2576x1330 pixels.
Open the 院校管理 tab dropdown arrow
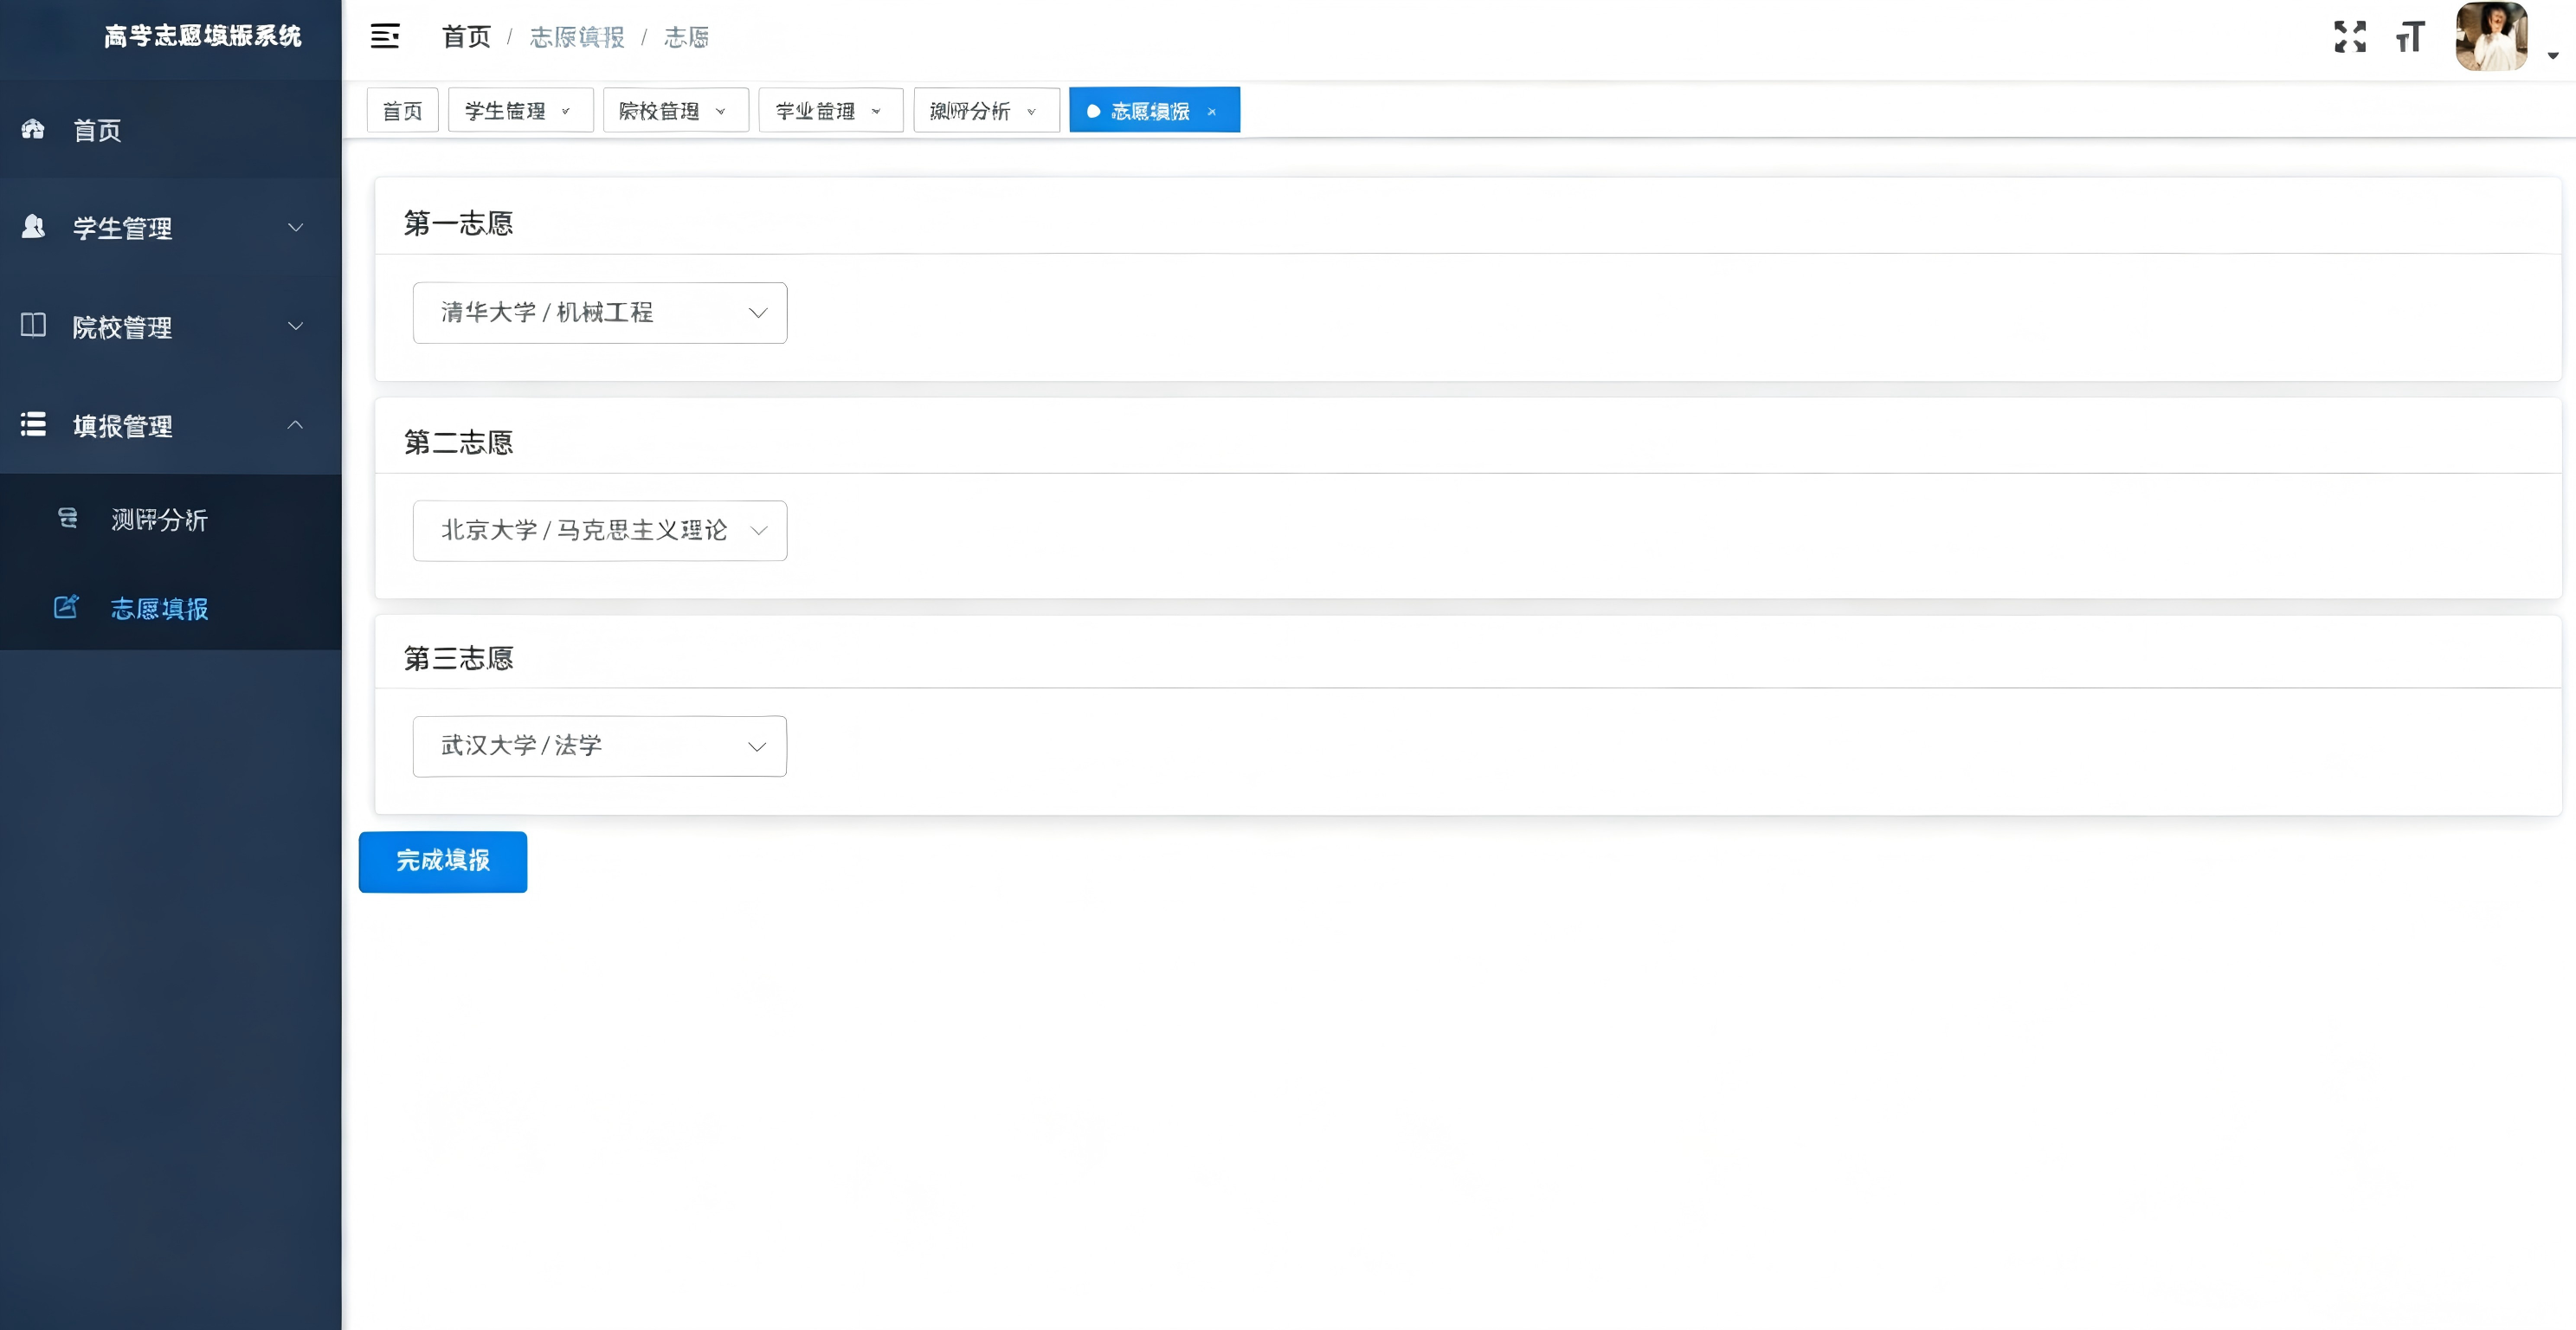point(721,111)
